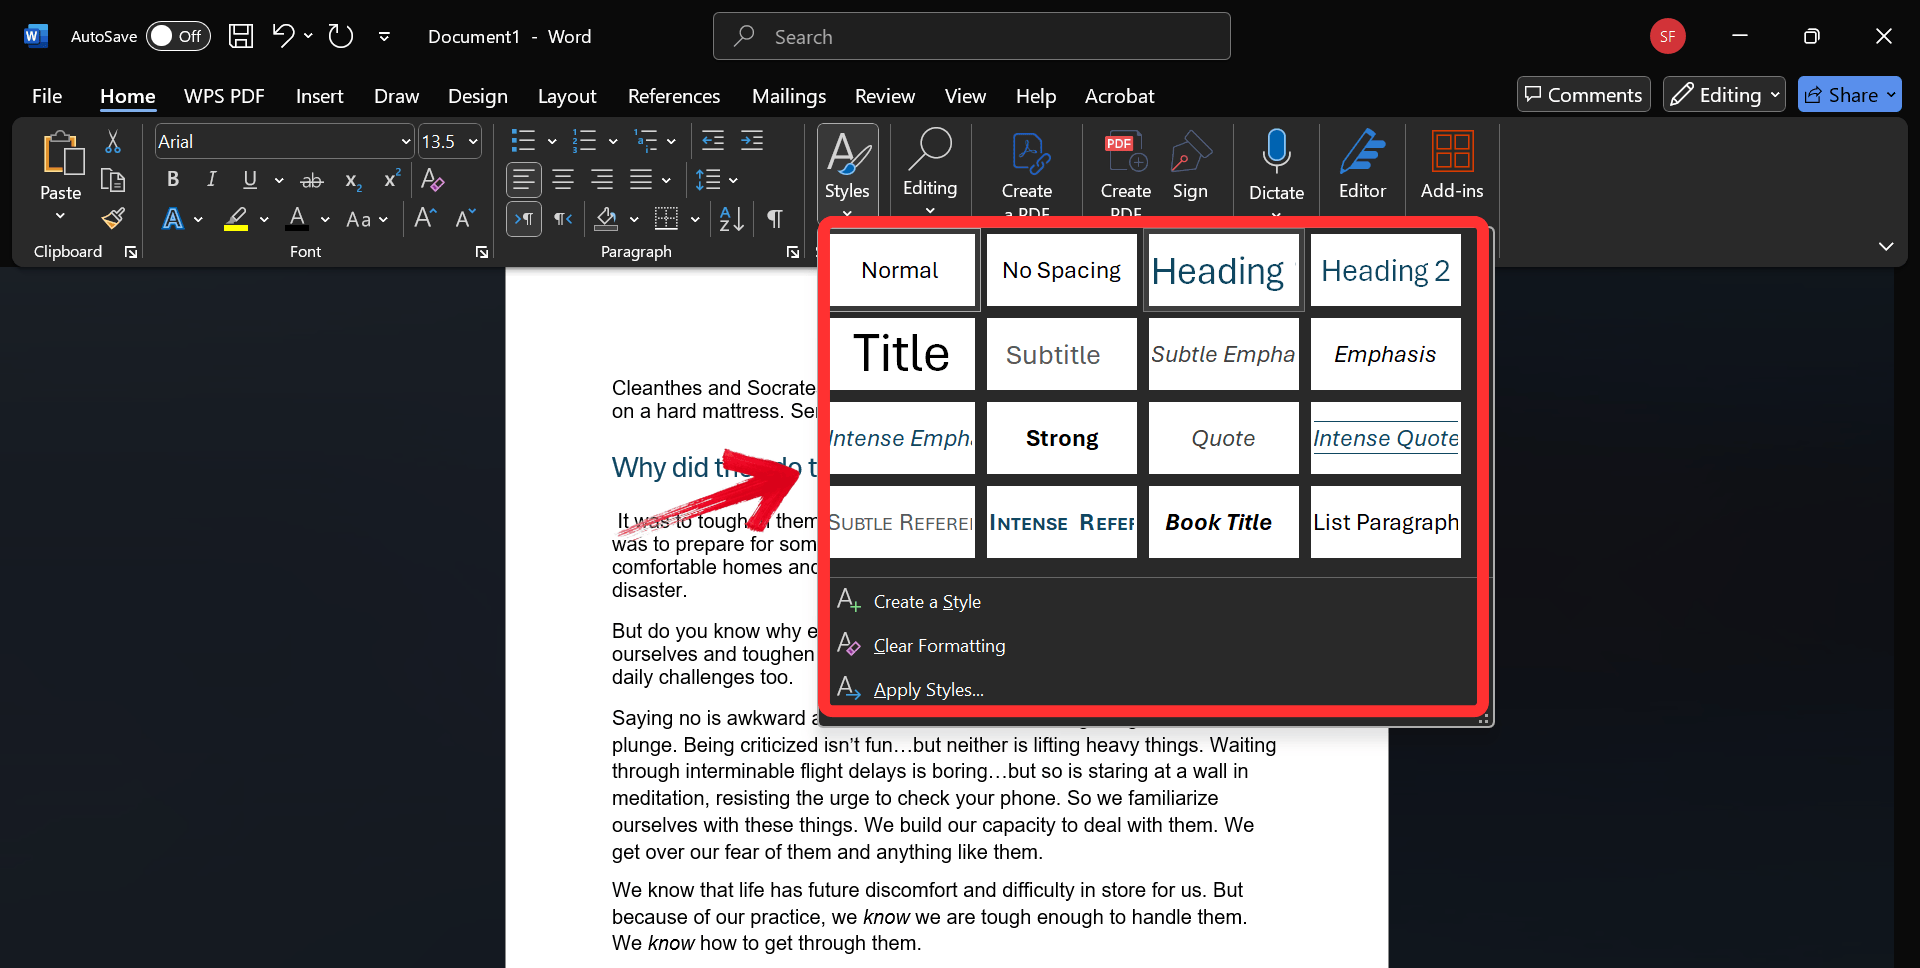The height and width of the screenshot is (968, 1920).
Task: Click the Cut scissors icon
Action: click(113, 142)
